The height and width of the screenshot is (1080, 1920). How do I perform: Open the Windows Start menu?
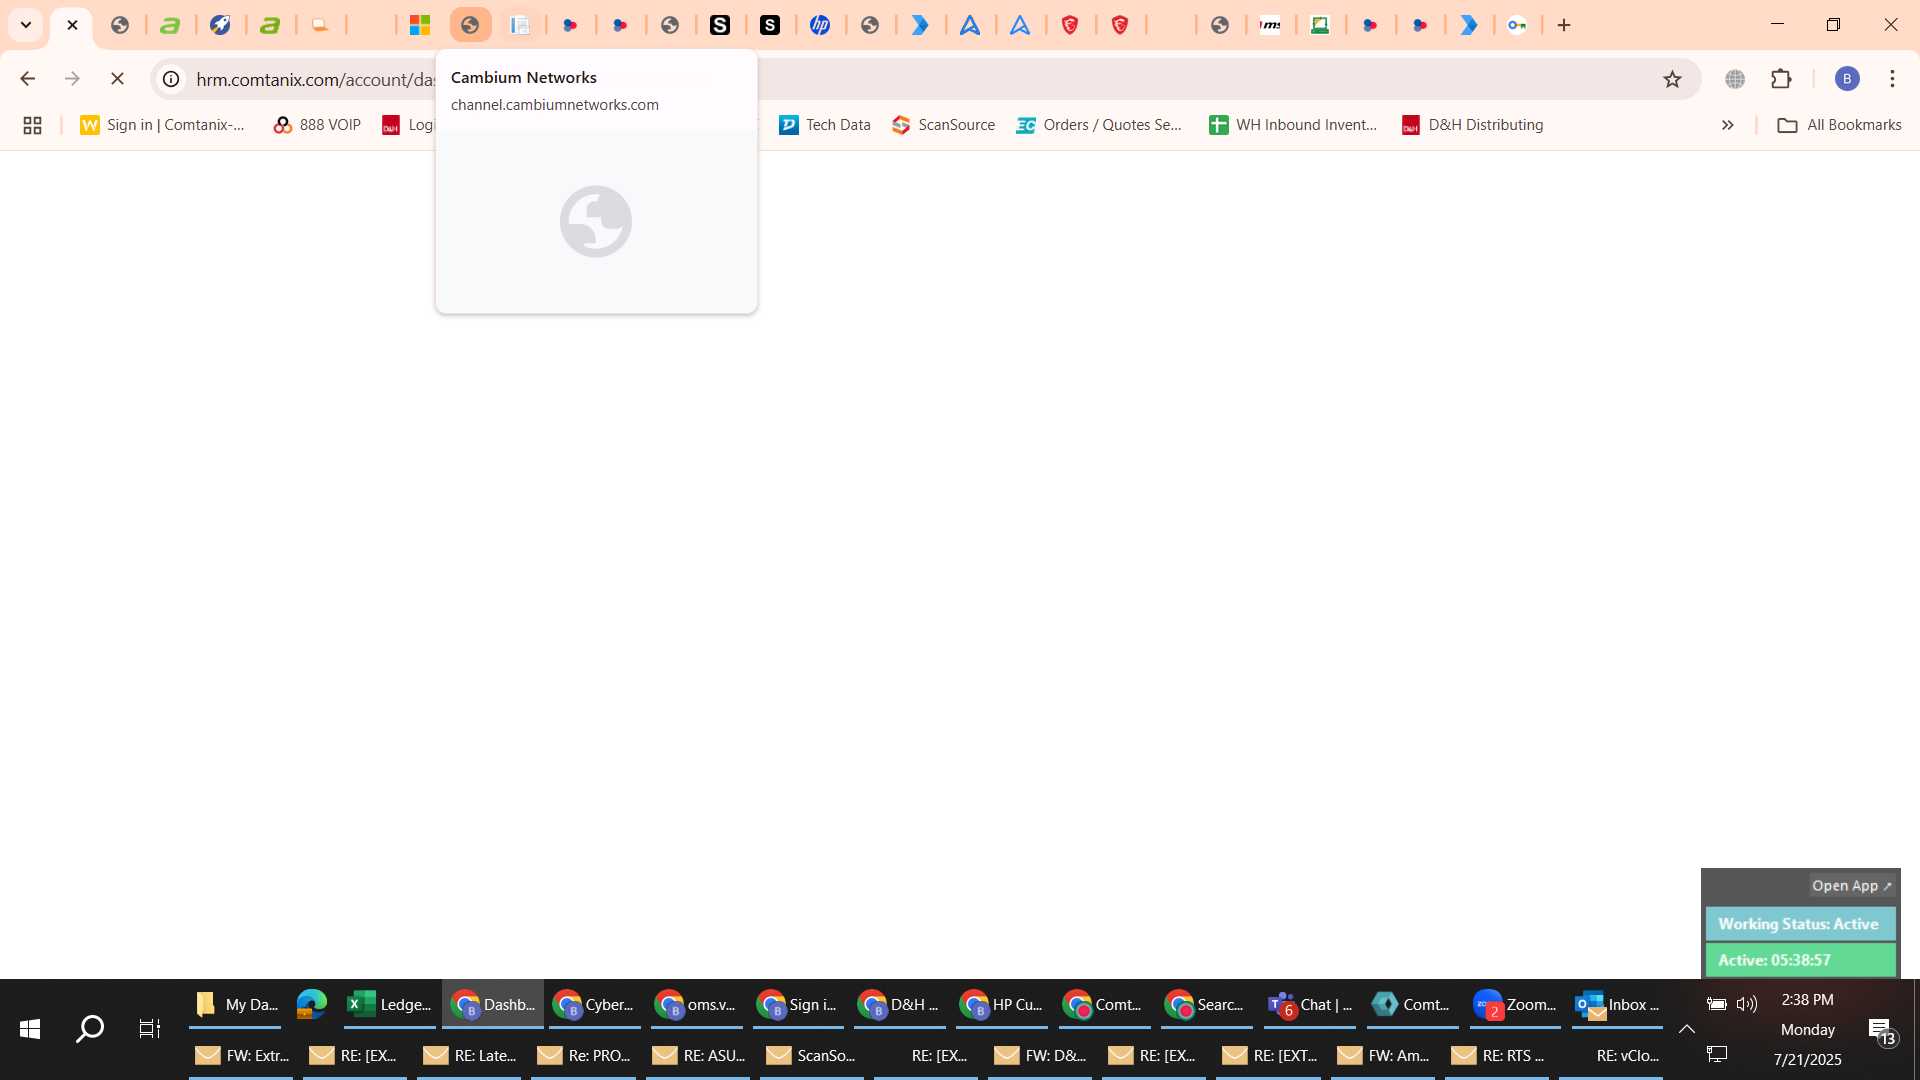29,1029
